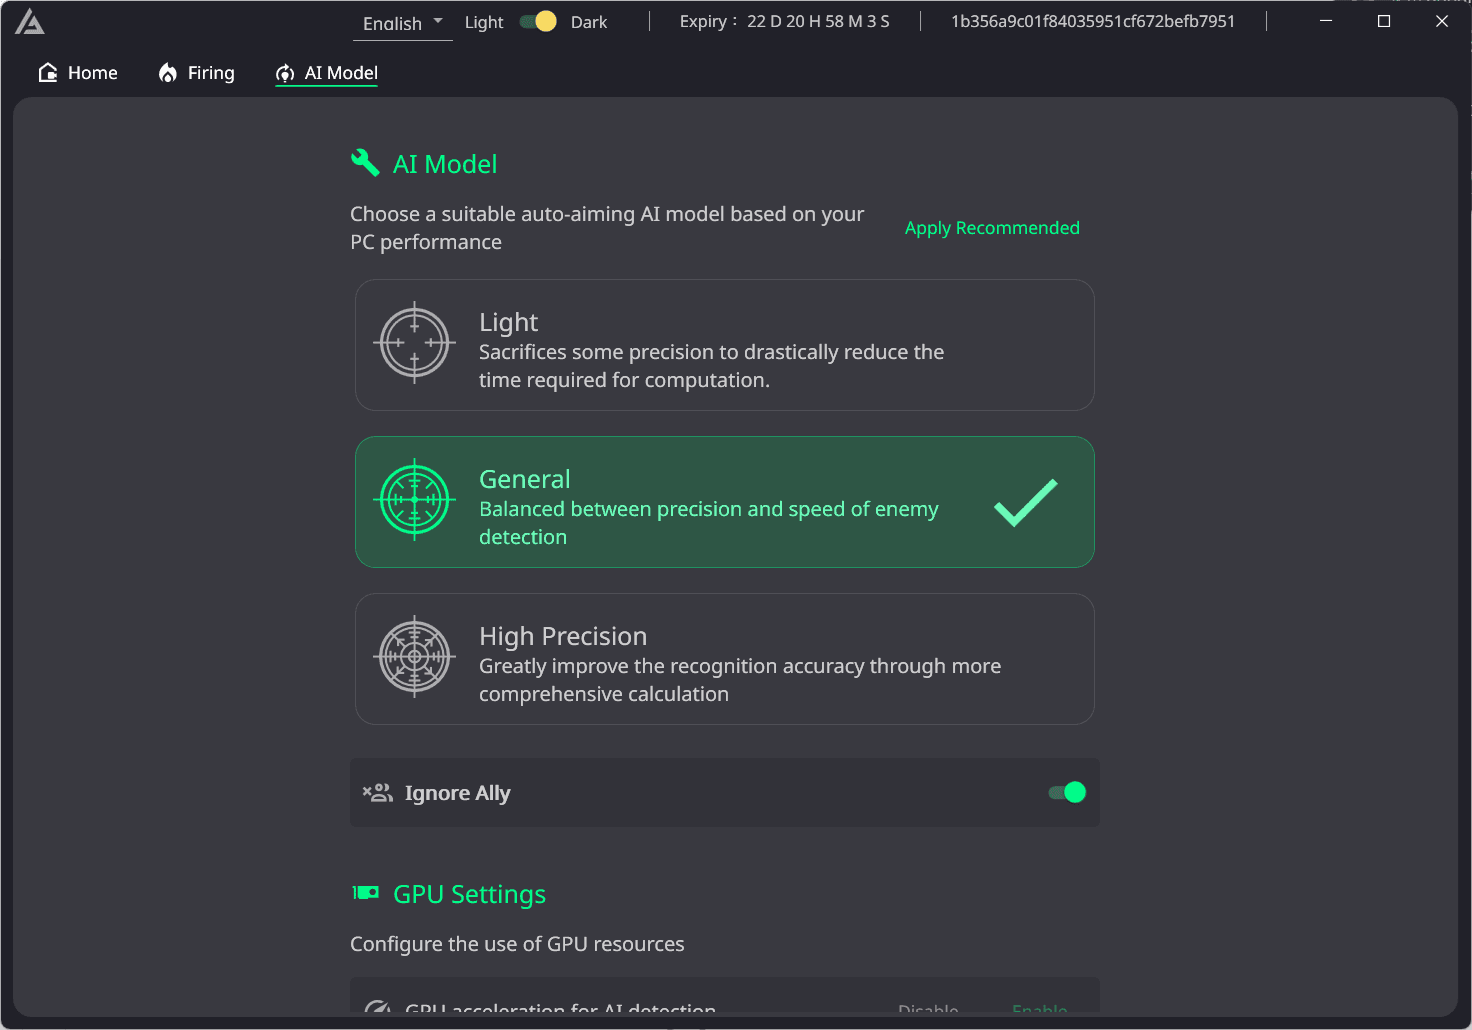Click the General model crosshair icon
Viewport: 1472px width, 1030px height.
point(414,500)
